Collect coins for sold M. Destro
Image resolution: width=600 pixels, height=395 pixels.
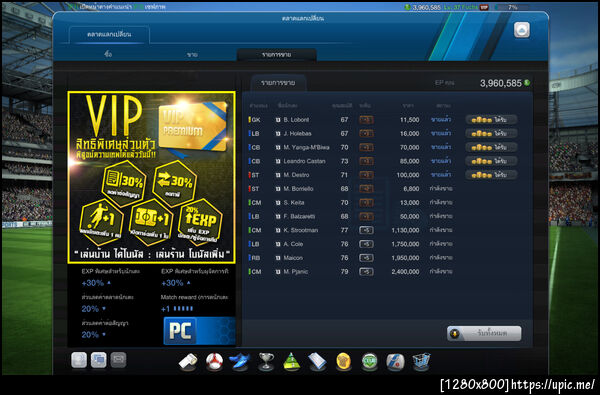pos(491,175)
